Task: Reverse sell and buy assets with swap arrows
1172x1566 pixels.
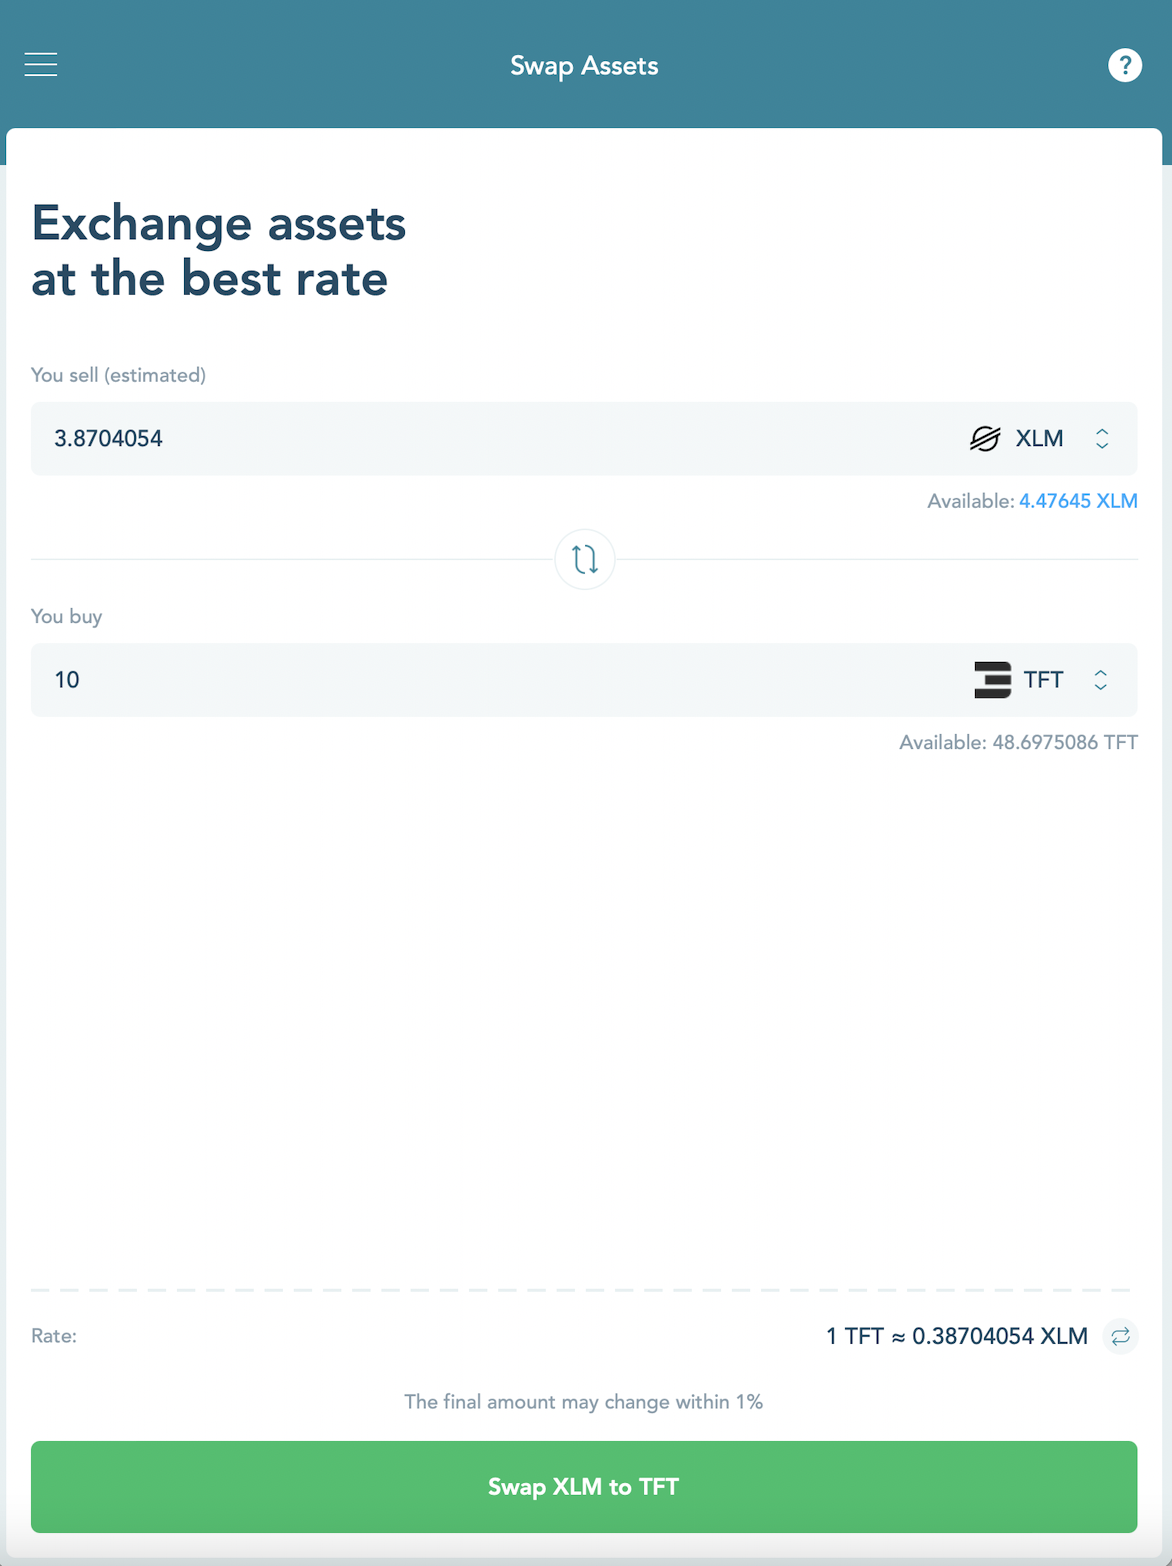Action: click(584, 559)
